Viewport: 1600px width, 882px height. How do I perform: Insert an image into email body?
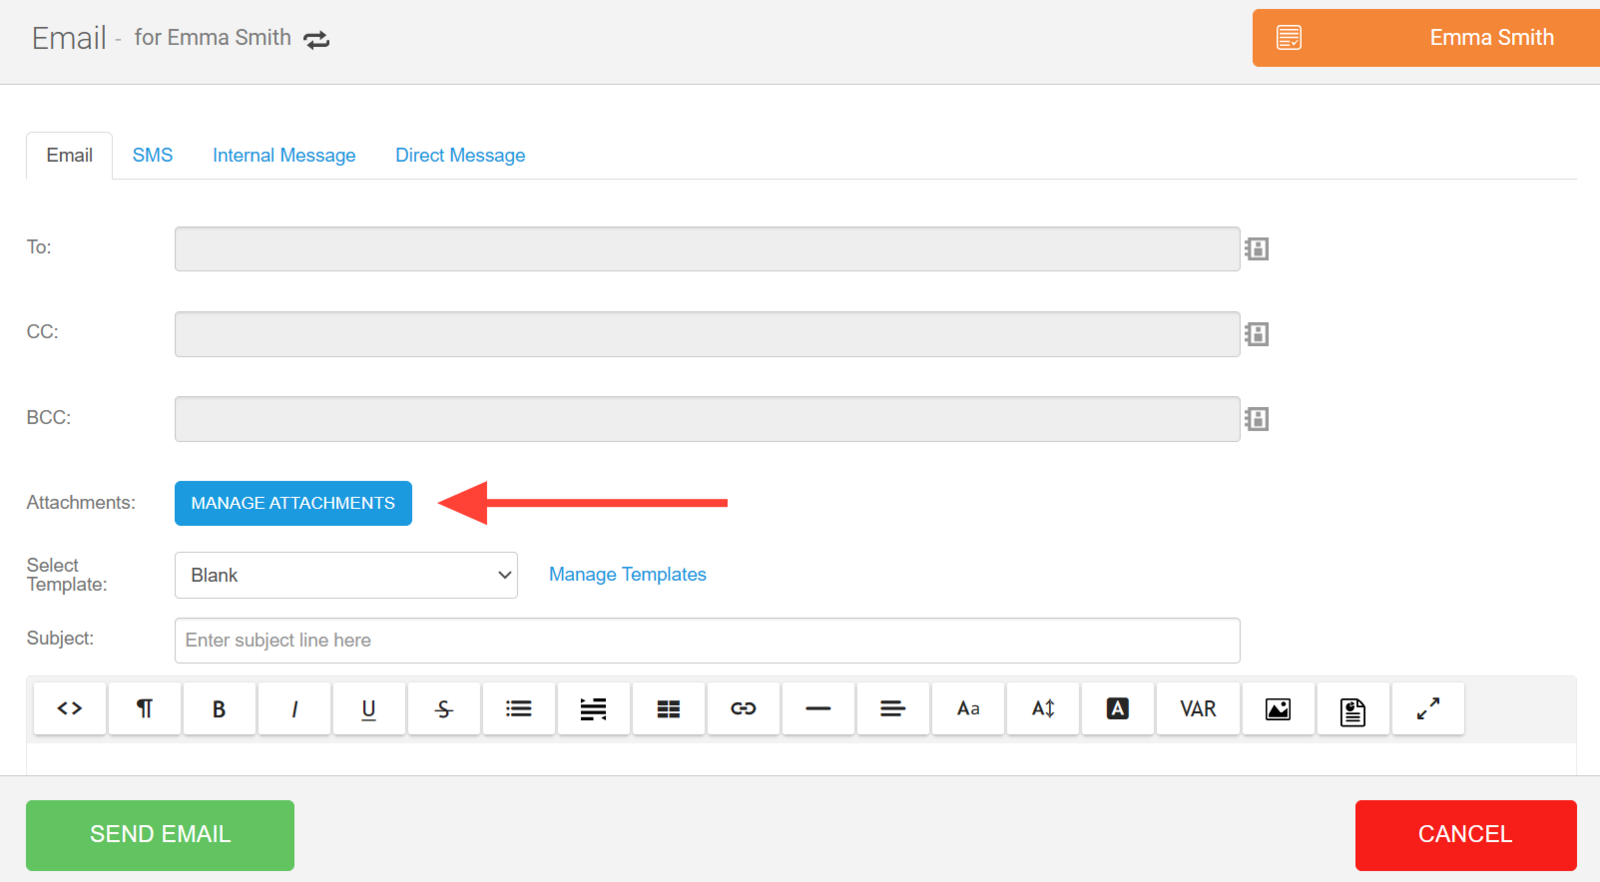1277,709
